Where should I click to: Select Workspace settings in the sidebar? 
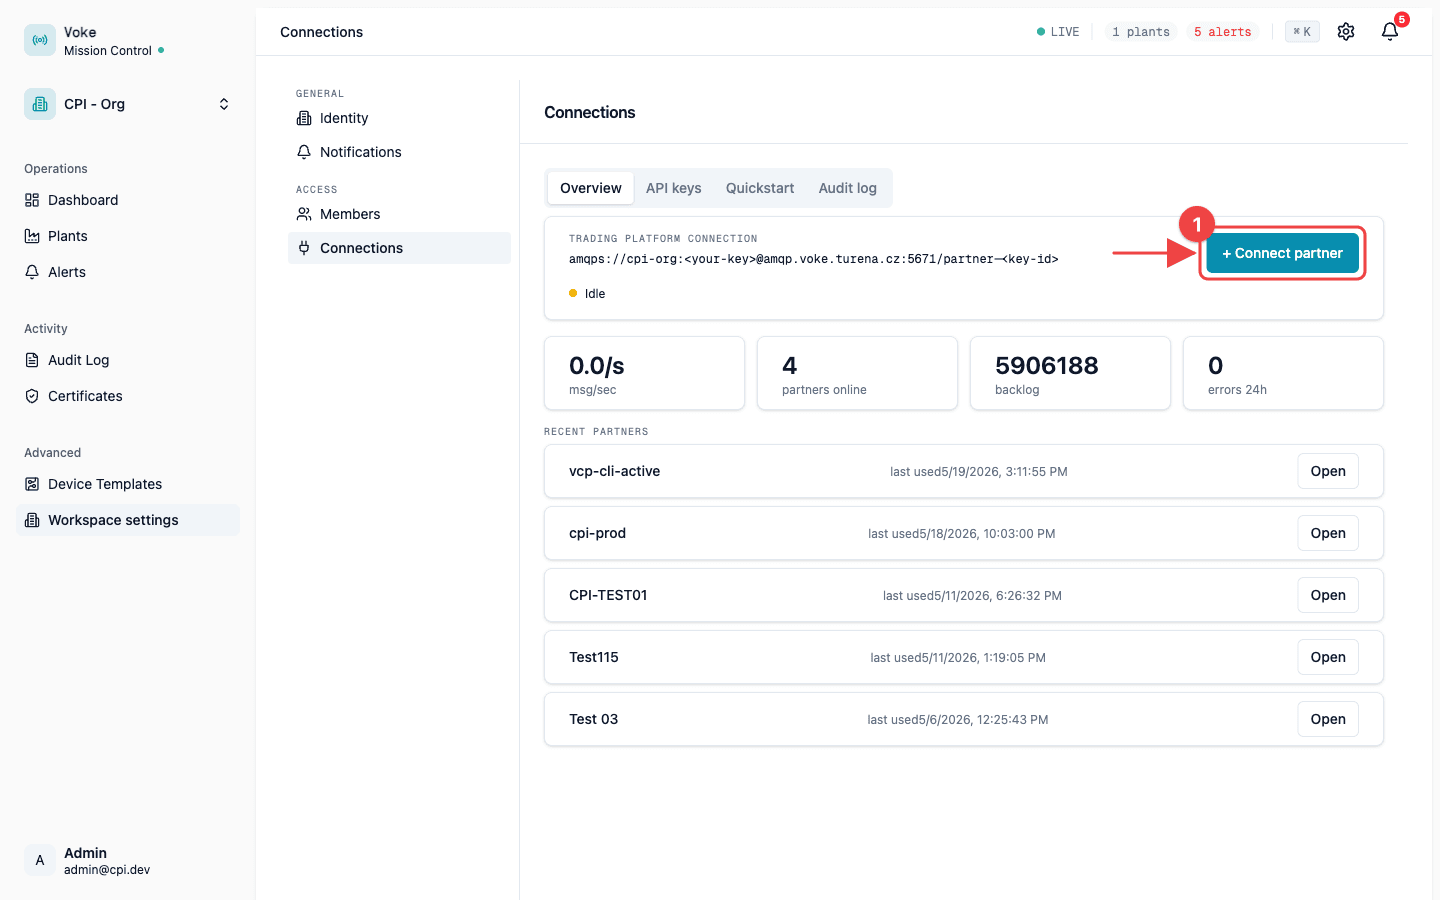[128, 520]
